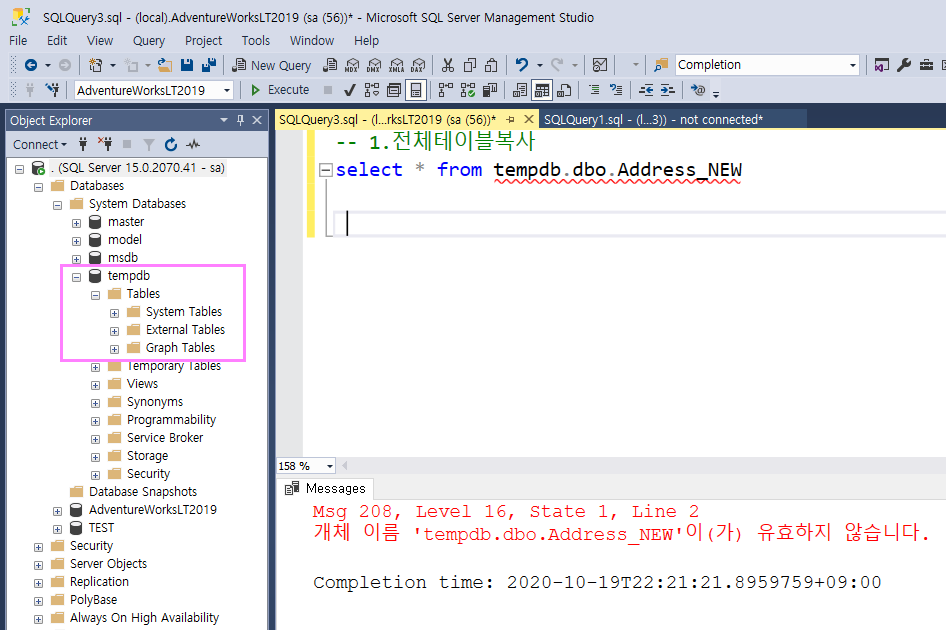Open a new DMX query
Screen dimensions: 946x630
coord(374,65)
